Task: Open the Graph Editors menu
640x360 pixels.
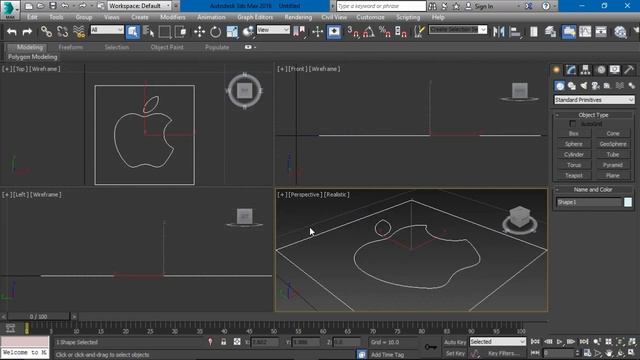Action: pyautogui.click(x=255, y=17)
